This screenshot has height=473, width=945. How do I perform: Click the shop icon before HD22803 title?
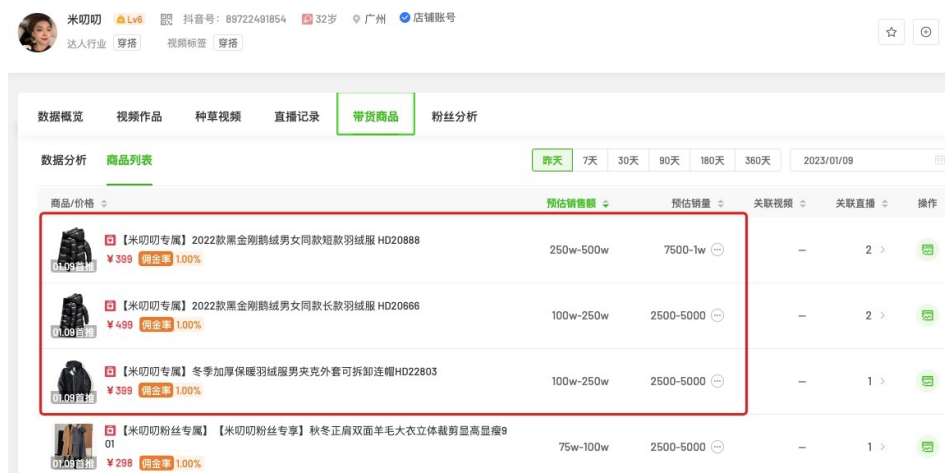point(110,372)
